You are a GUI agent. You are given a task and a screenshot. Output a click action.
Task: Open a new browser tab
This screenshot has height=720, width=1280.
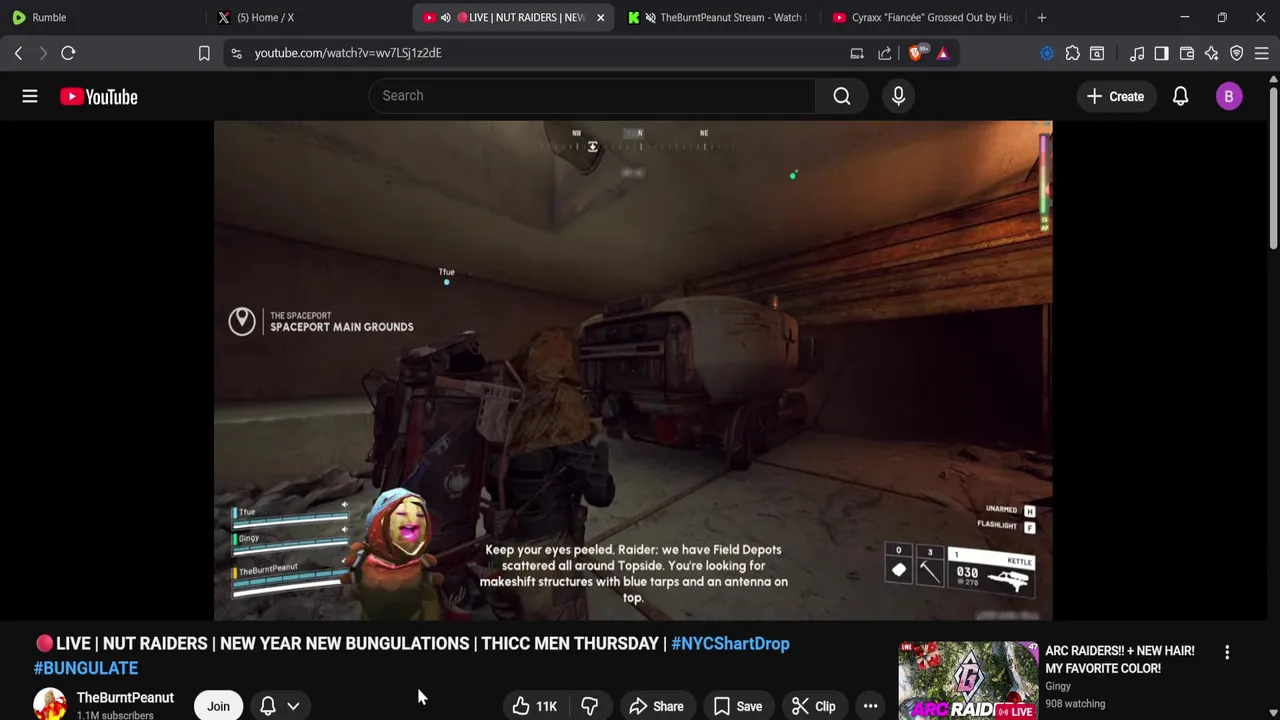[x=1042, y=17]
